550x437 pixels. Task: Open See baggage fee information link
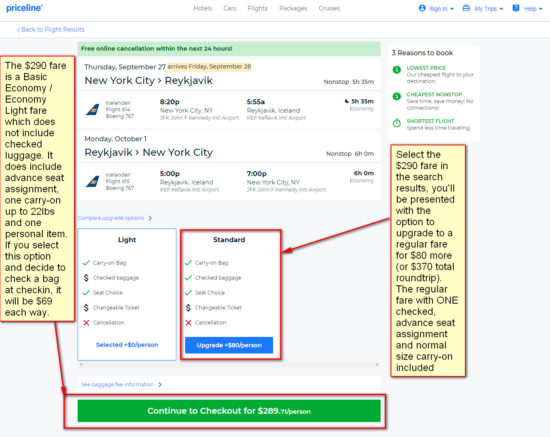[121, 385]
